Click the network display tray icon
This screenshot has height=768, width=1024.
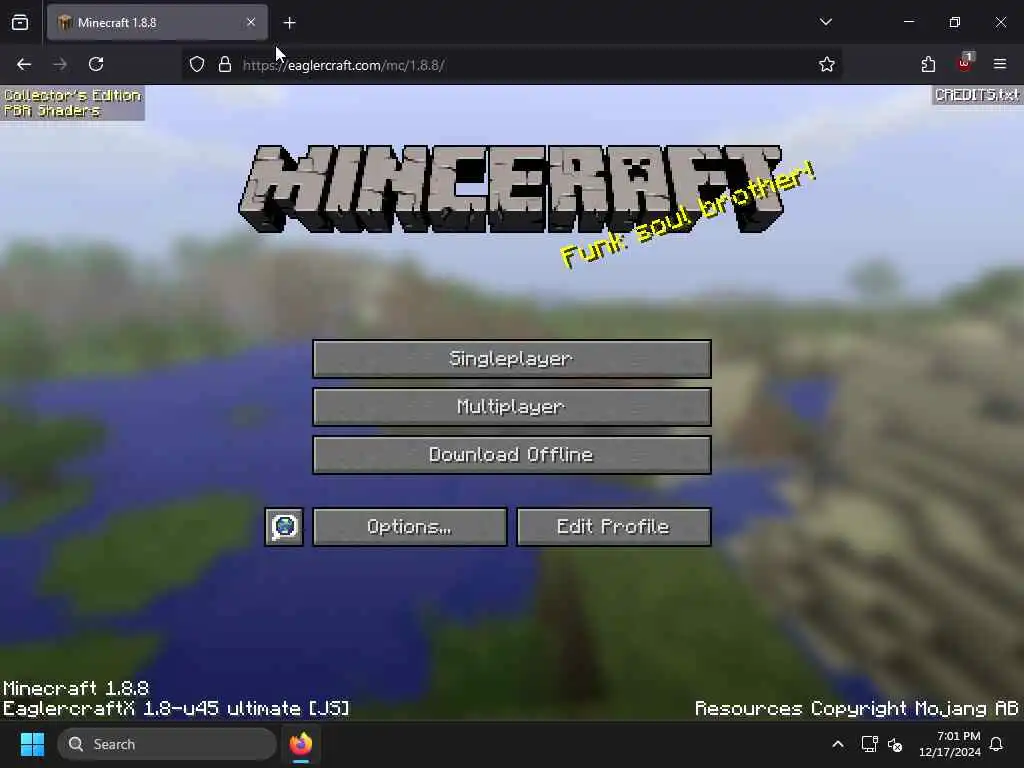(x=870, y=744)
